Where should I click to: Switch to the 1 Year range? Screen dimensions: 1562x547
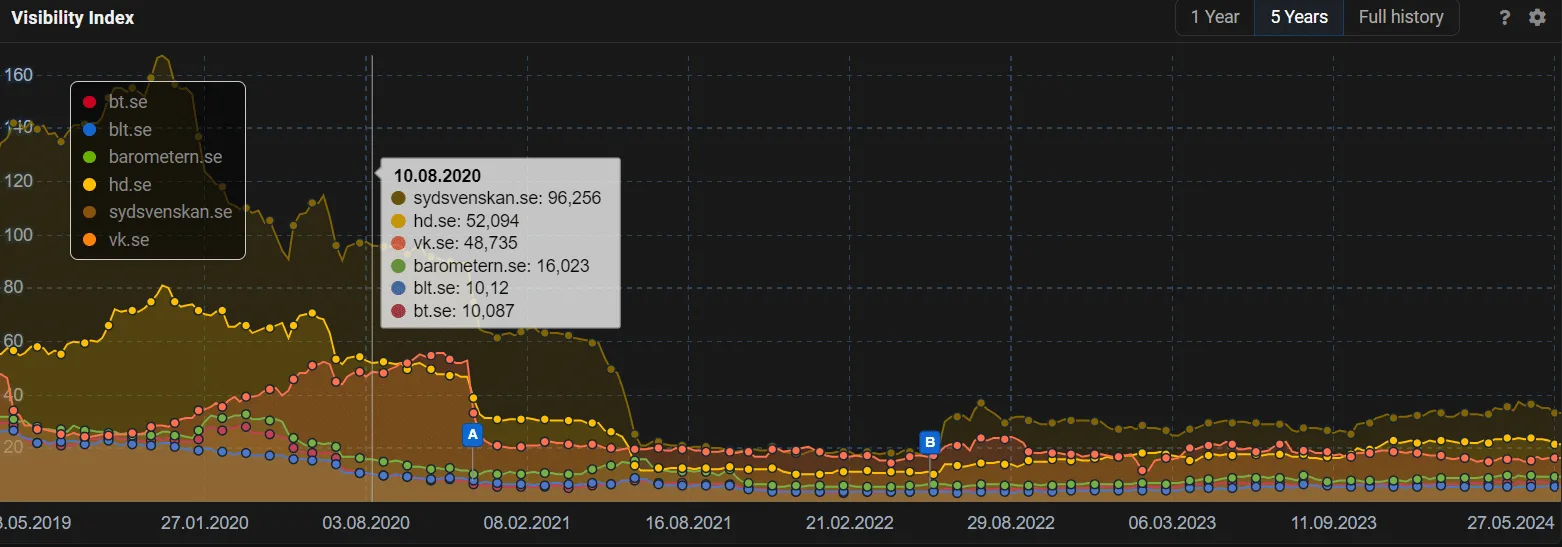(1215, 17)
